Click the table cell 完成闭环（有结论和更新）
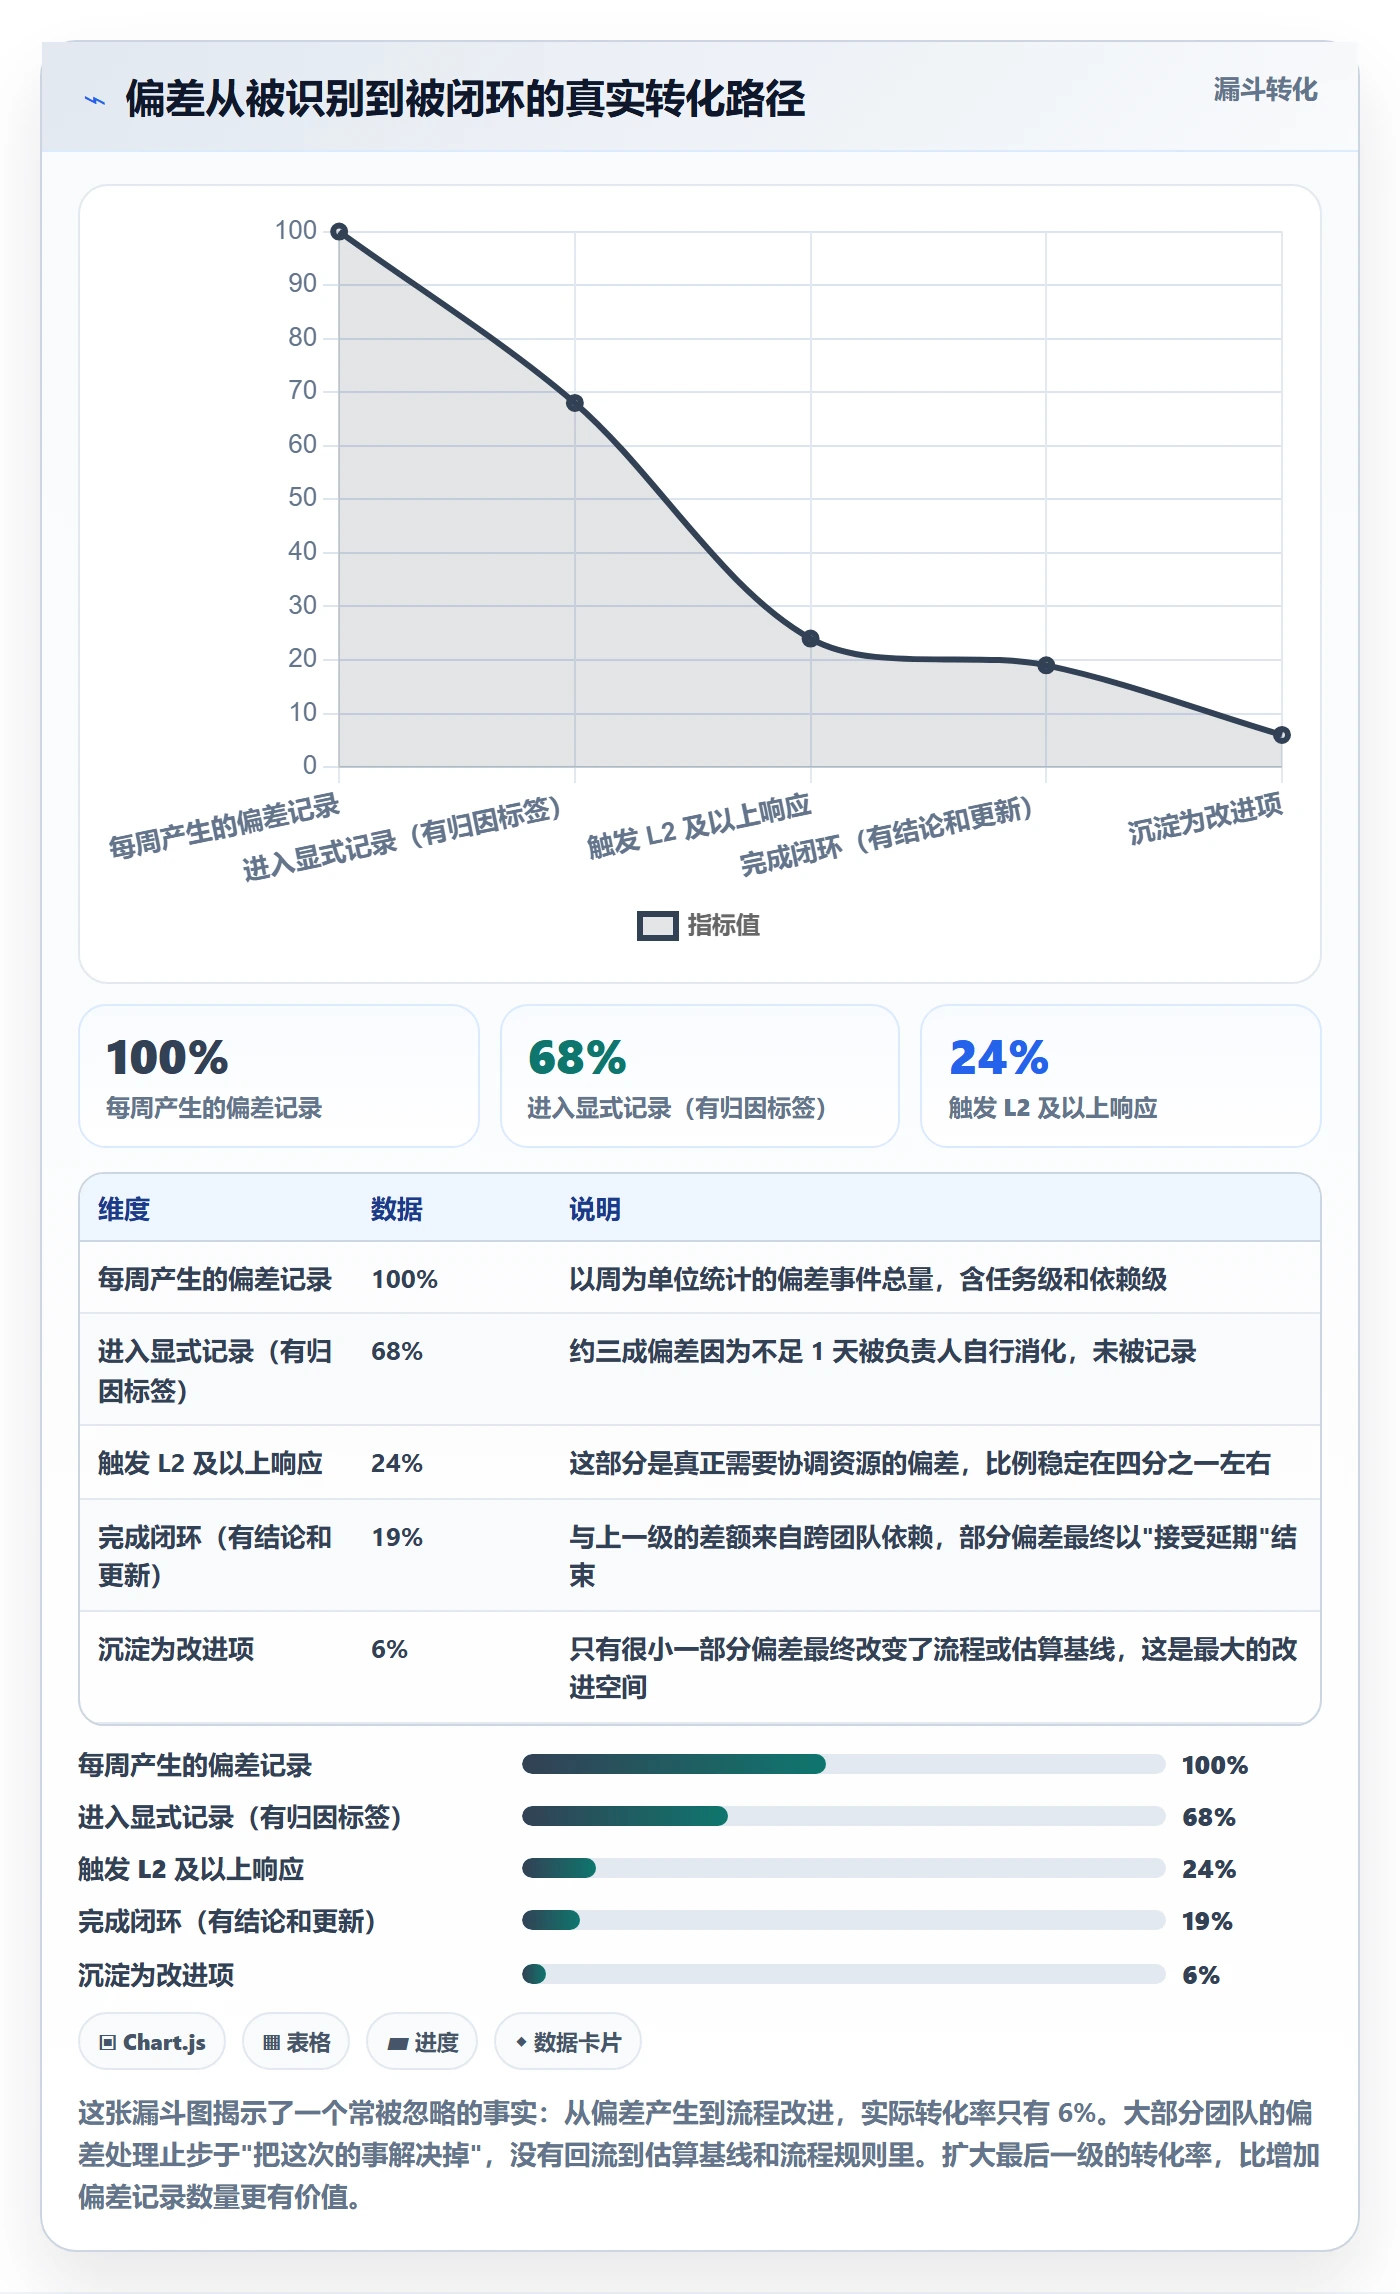Image resolution: width=1400 pixels, height=2294 pixels. 215,1556
